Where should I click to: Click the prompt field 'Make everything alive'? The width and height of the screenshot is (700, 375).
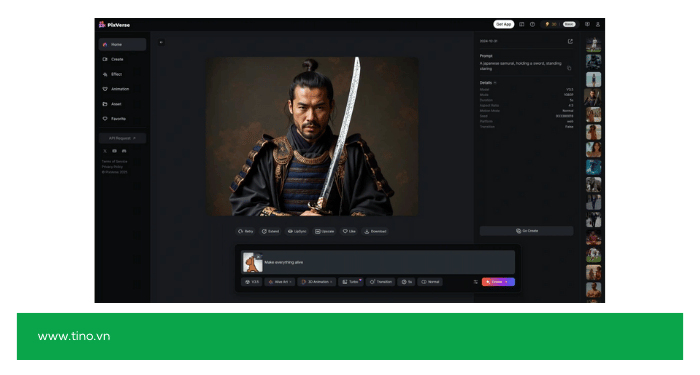click(378, 262)
